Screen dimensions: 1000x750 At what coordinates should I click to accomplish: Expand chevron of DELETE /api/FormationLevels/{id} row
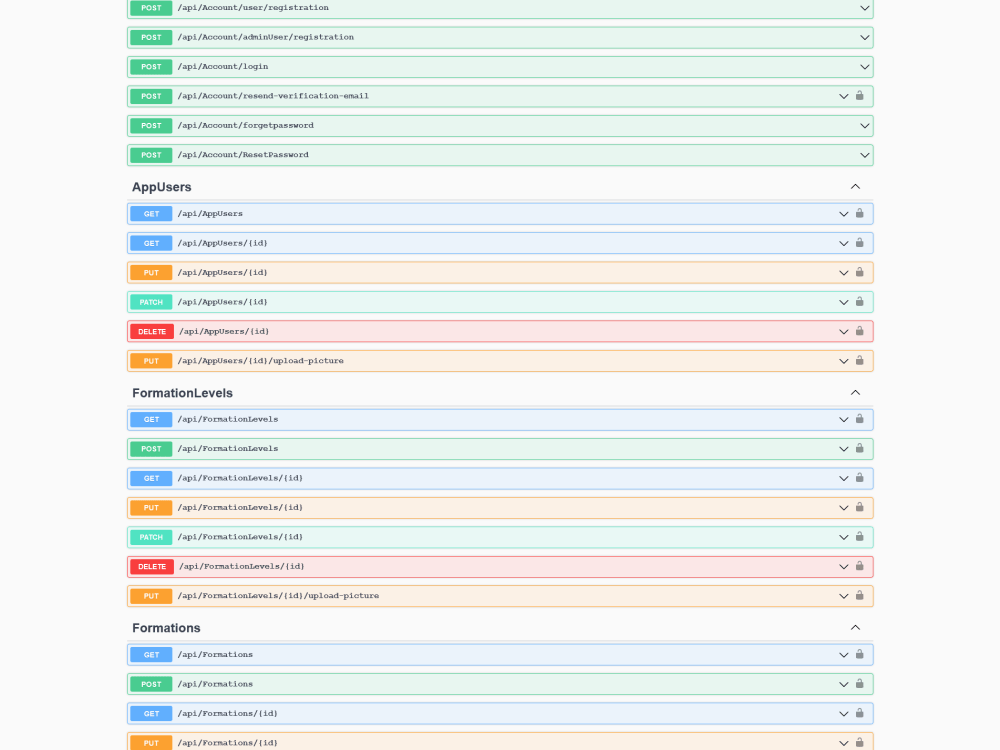coord(843,566)
